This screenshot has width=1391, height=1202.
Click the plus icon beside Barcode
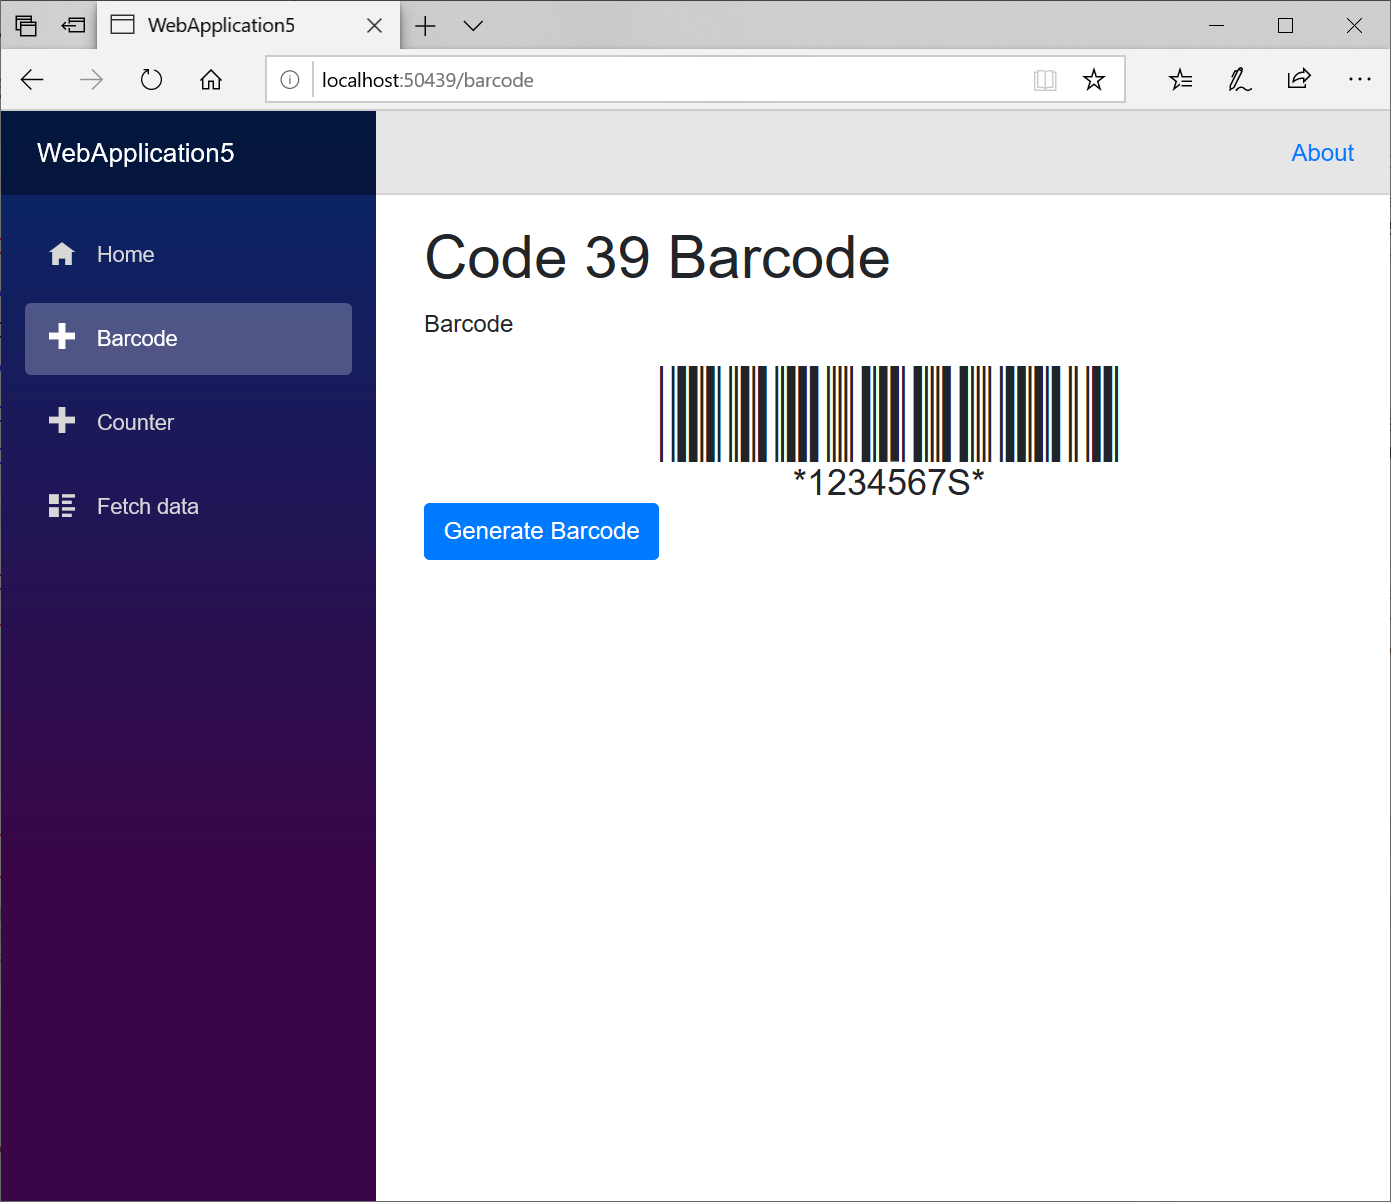coord(62,337)
